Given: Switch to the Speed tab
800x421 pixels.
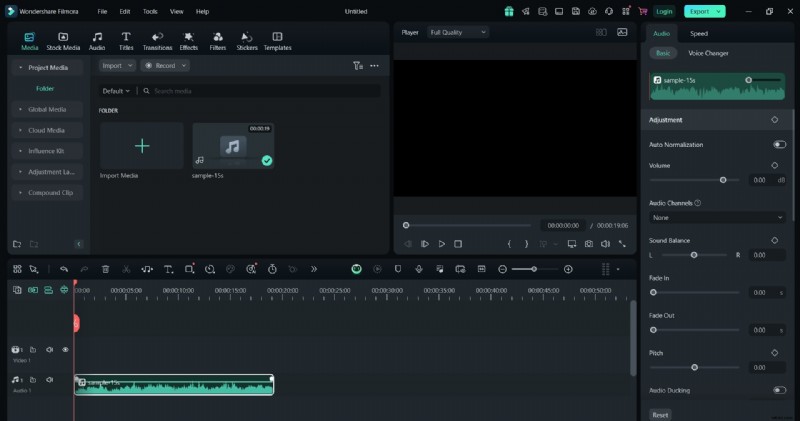Looking at the screenshot, I should [698, 34].
